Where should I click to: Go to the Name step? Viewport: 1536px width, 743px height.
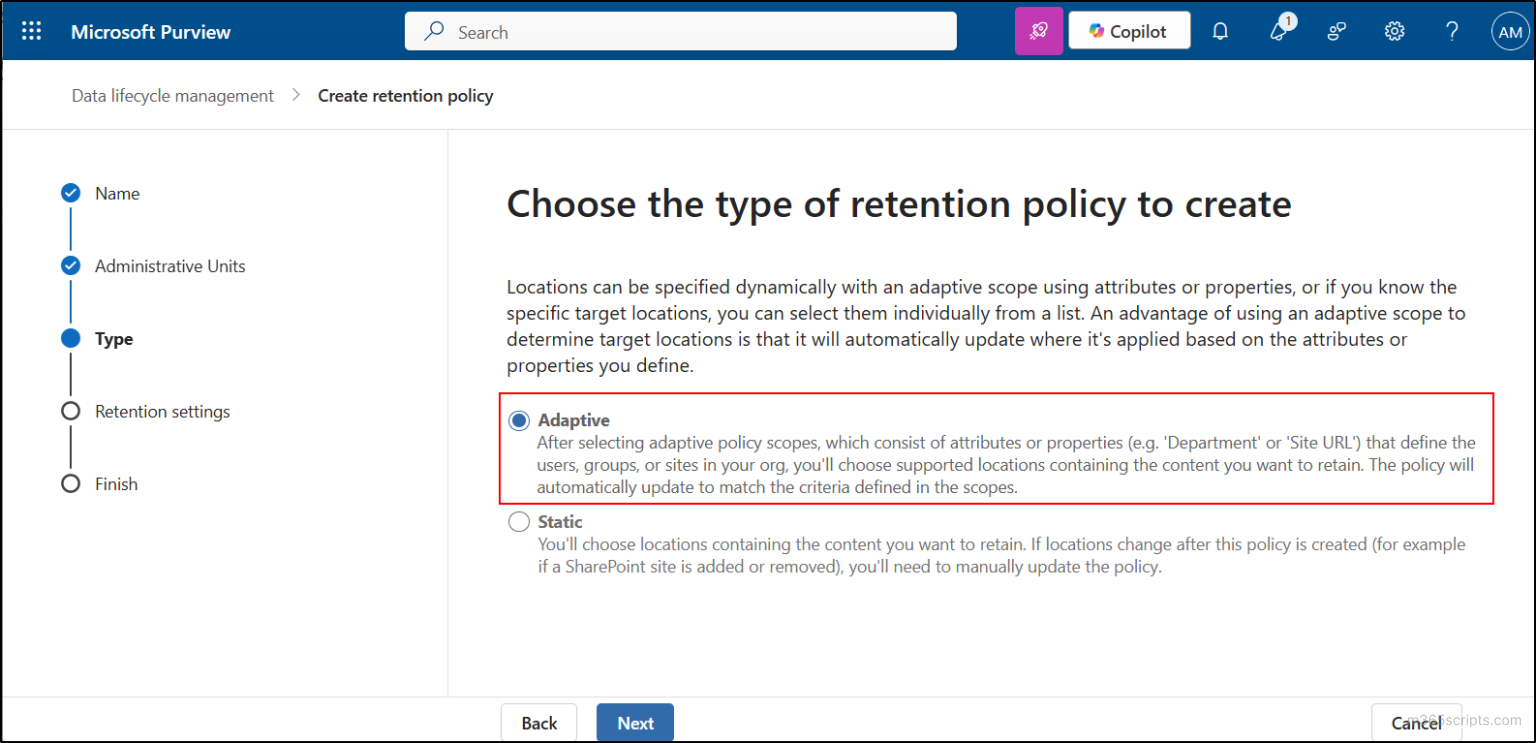[117, 194]
